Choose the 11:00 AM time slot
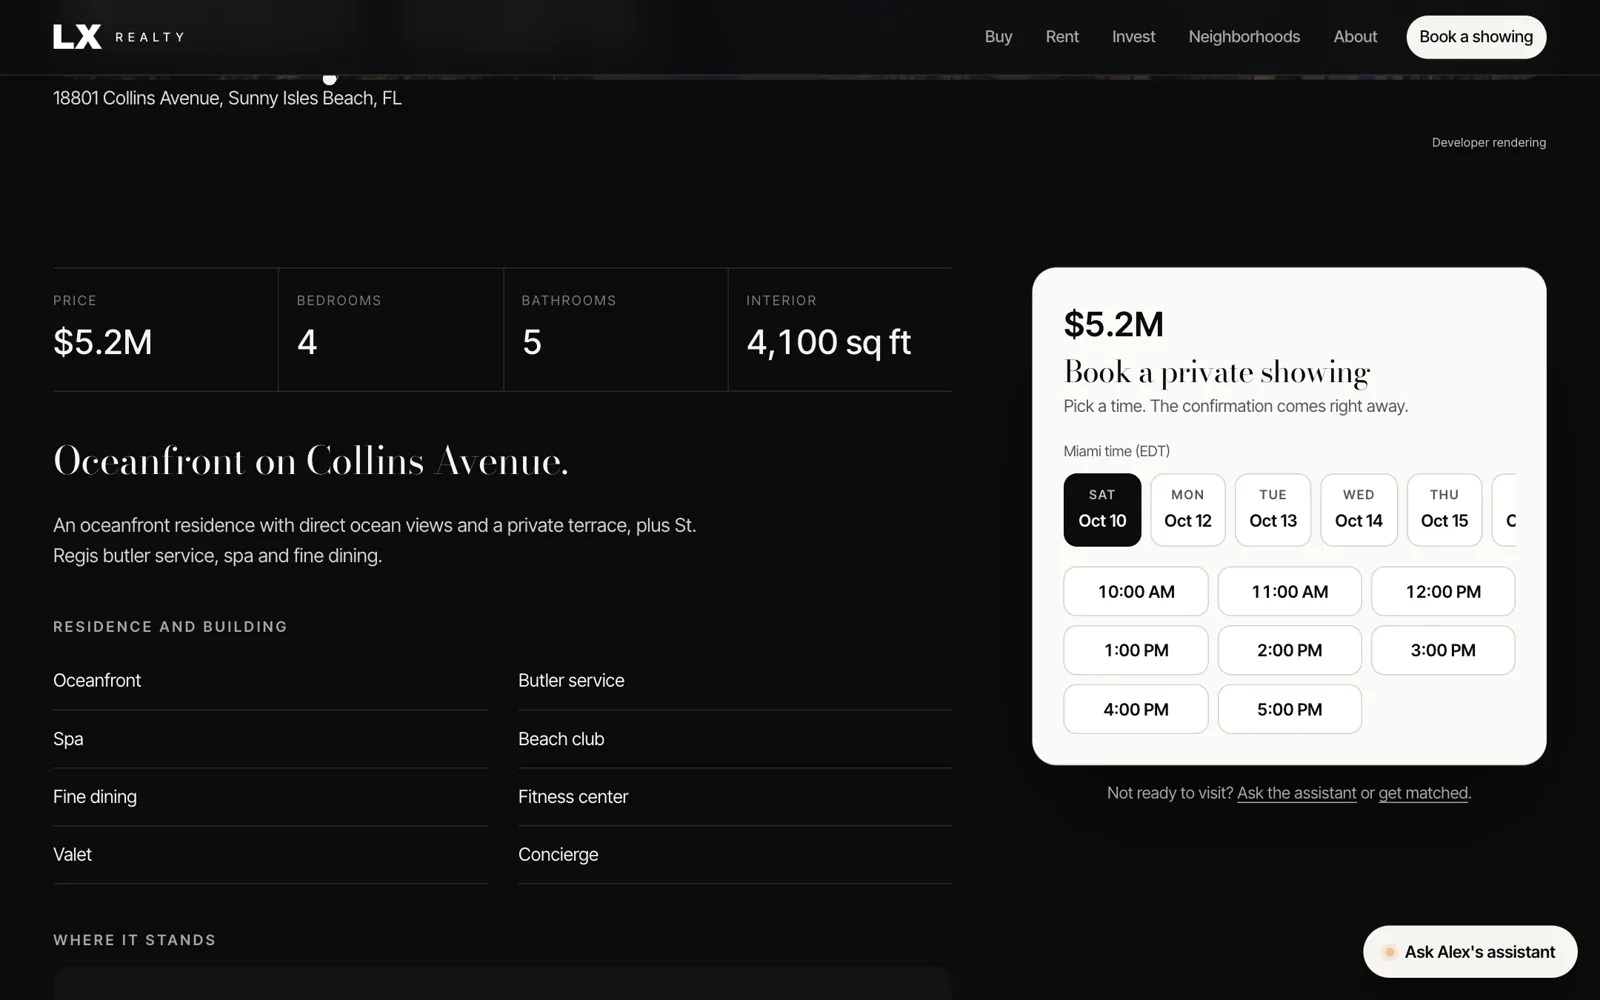The width and height of the screenshot is (1600, 1000). click(1290, 591)
